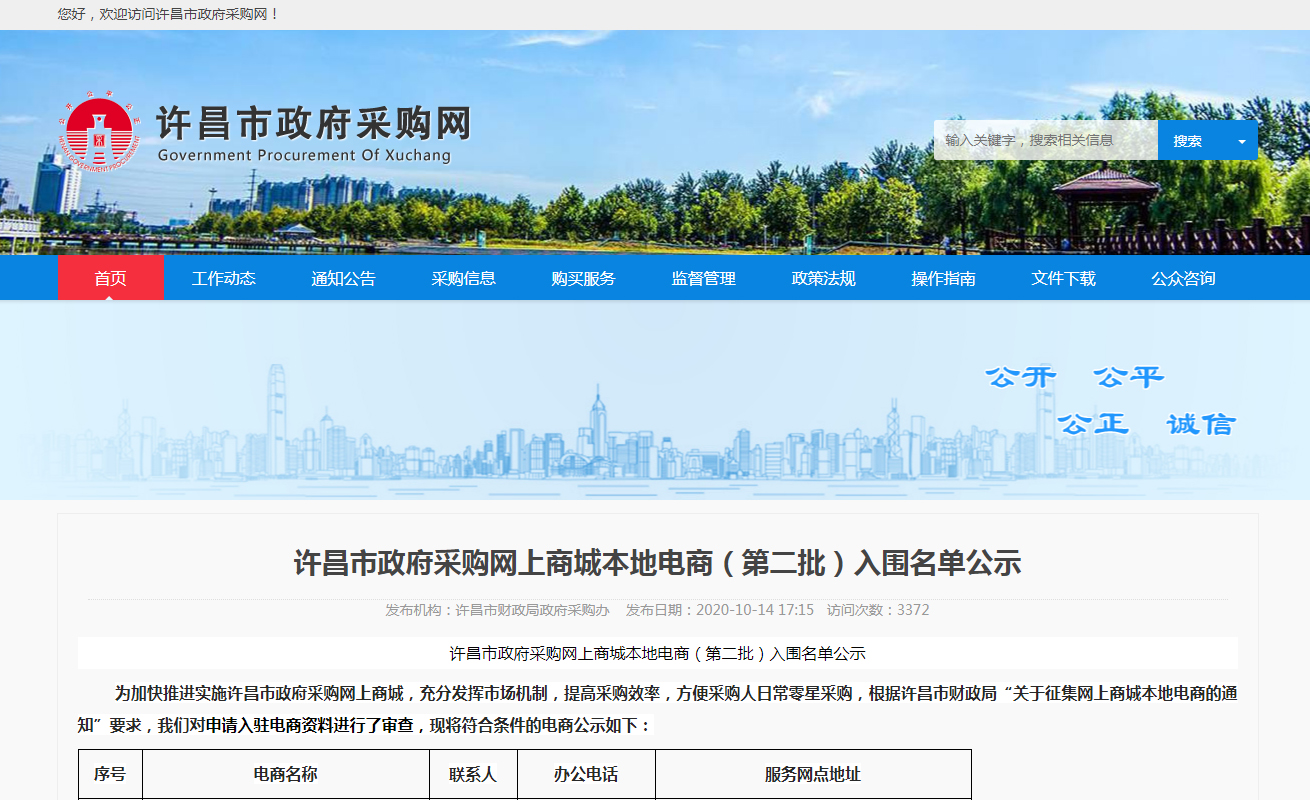Click 发布机构：许昌市财政局政府采购办 text
This screenshot has width=1310, height=800.
click(497, 610)
